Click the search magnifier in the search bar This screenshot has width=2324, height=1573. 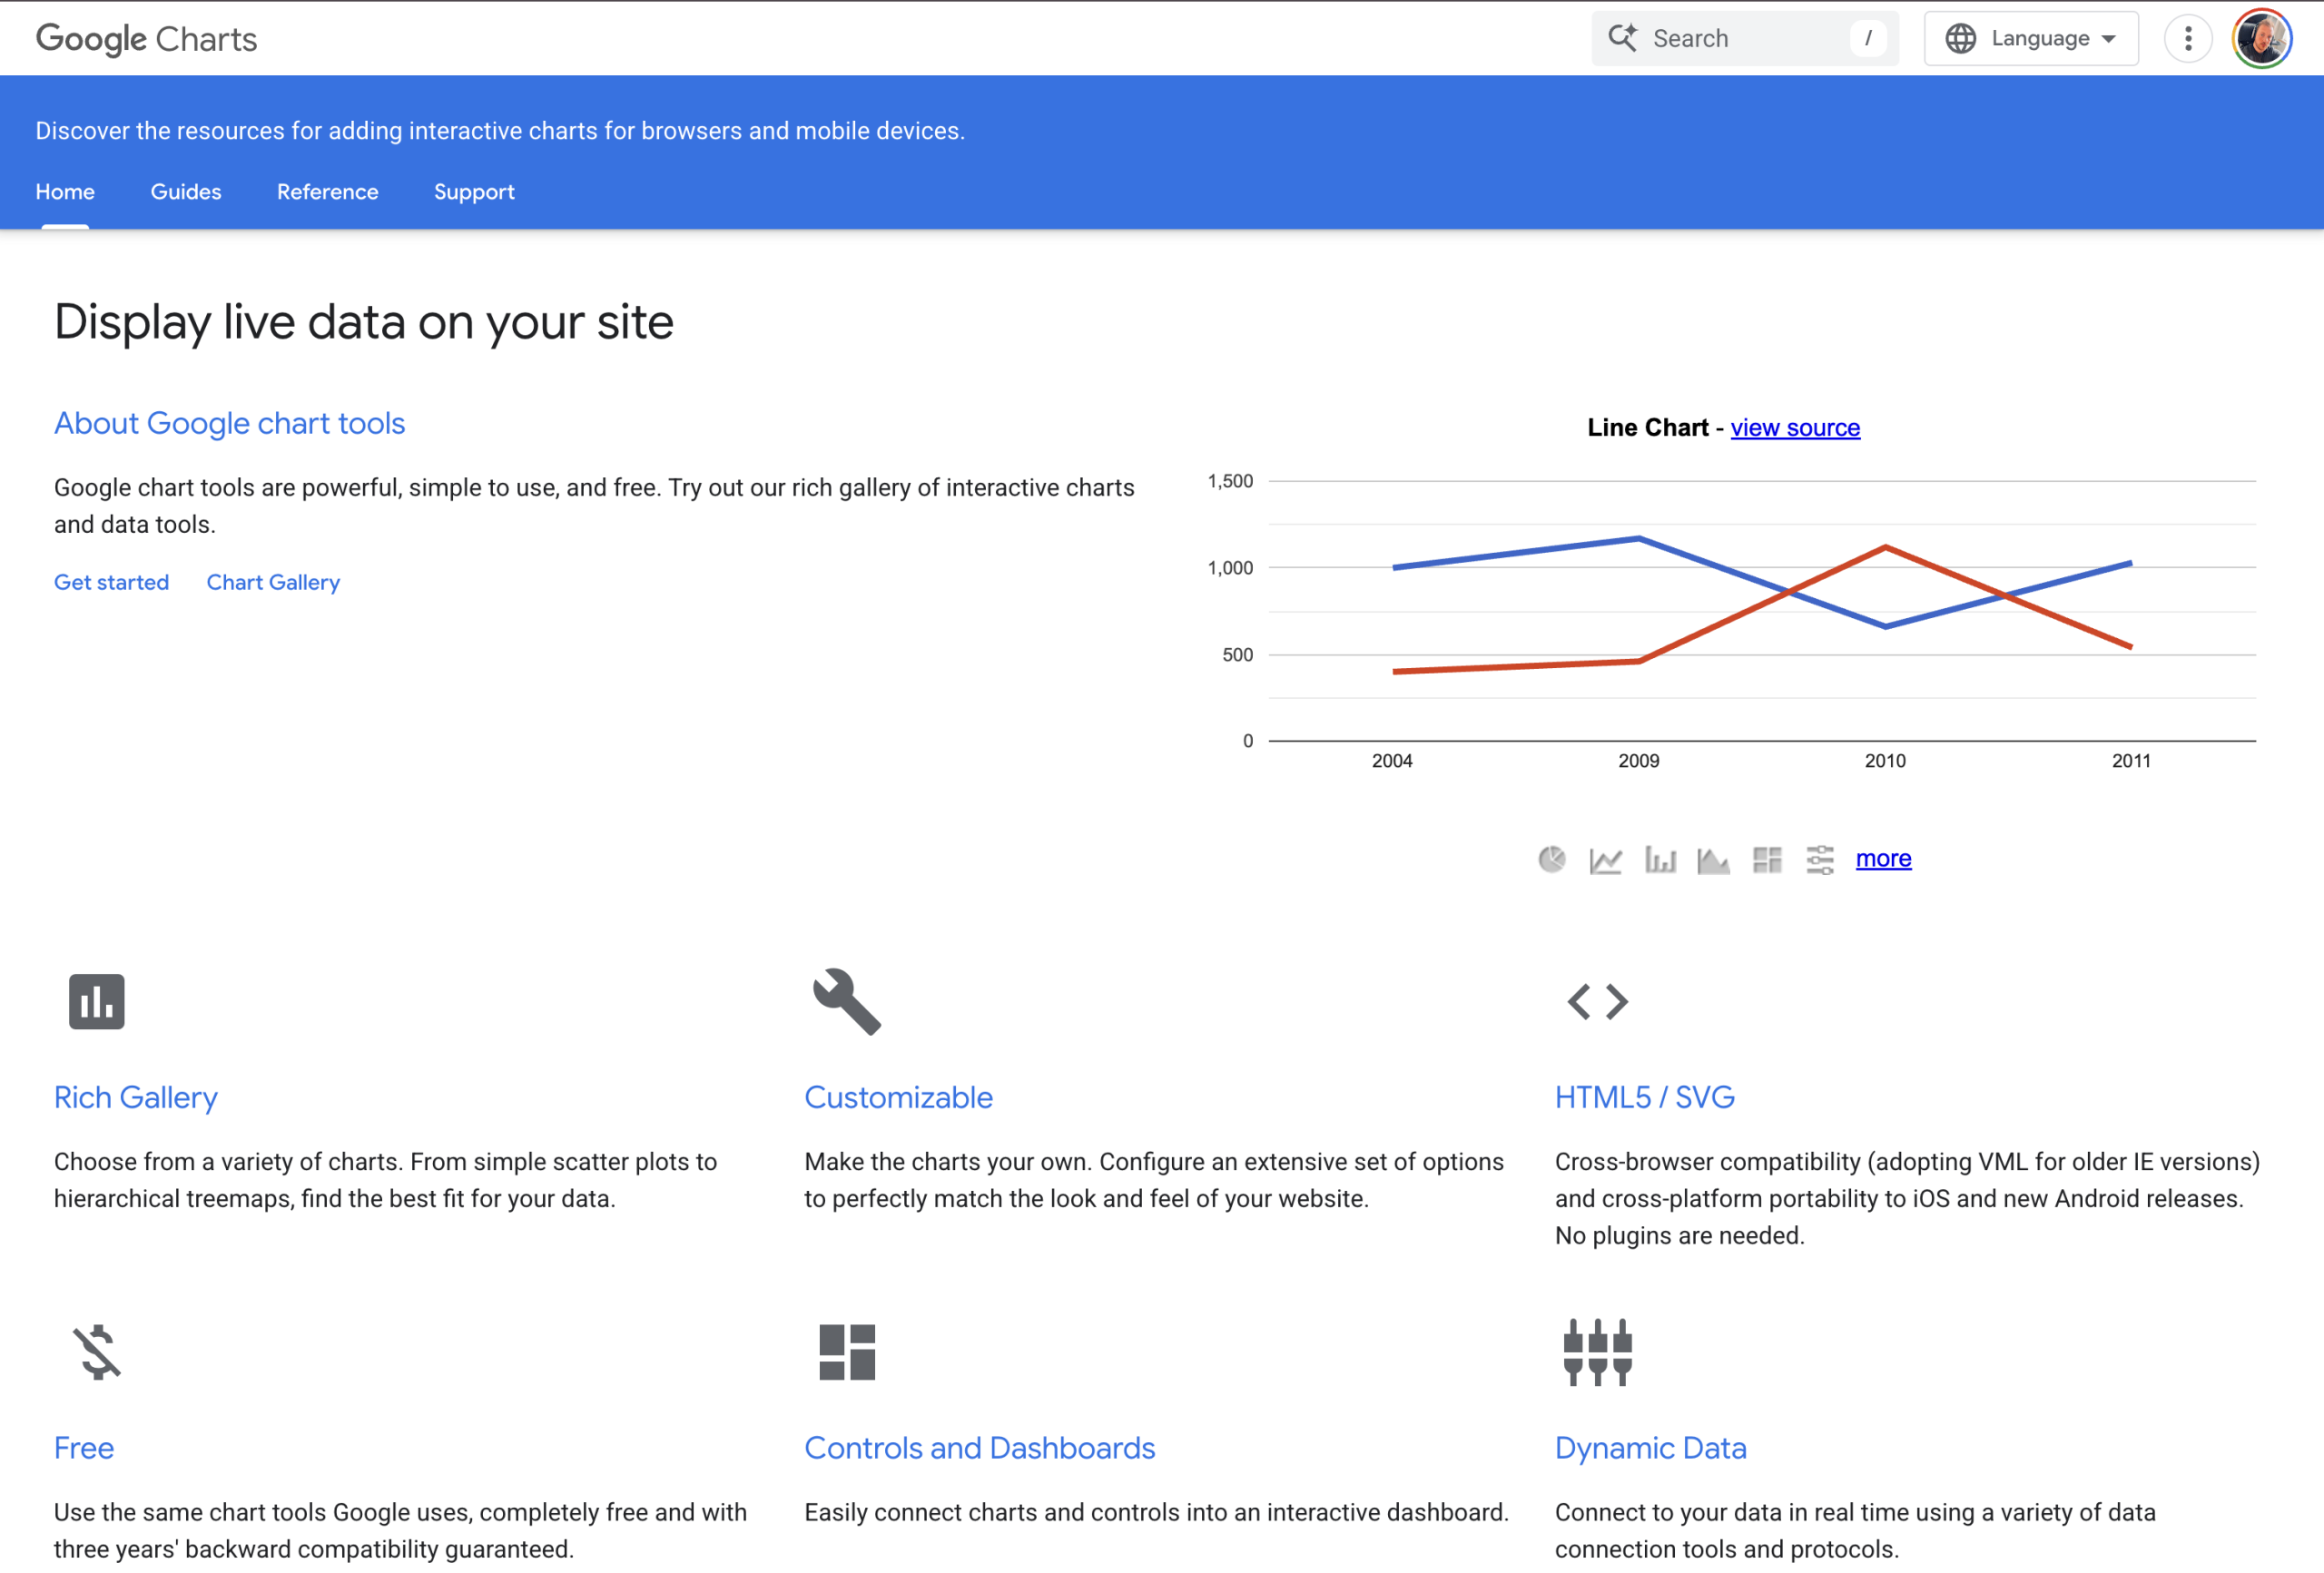tap(1622, 37)
